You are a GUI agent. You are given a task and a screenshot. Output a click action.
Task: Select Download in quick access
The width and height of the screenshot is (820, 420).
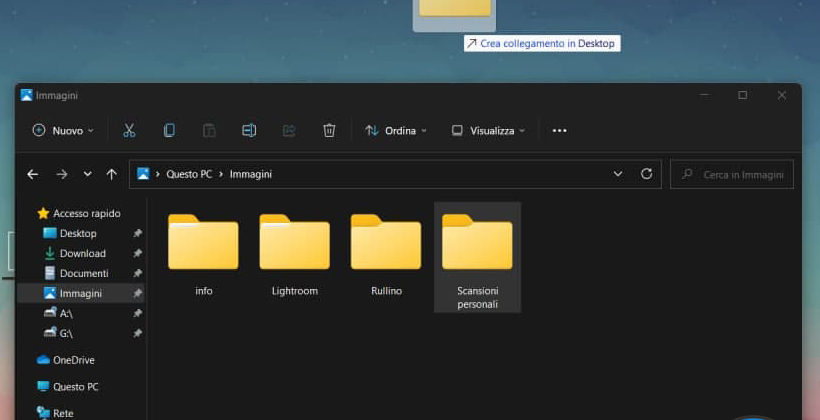(82, 253)
